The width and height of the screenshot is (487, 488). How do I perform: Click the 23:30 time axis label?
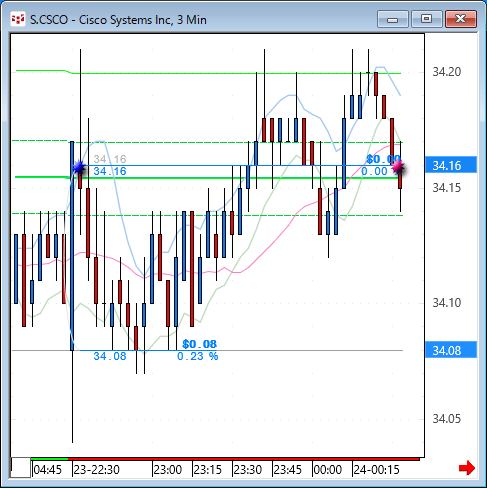tap(247, 470)
